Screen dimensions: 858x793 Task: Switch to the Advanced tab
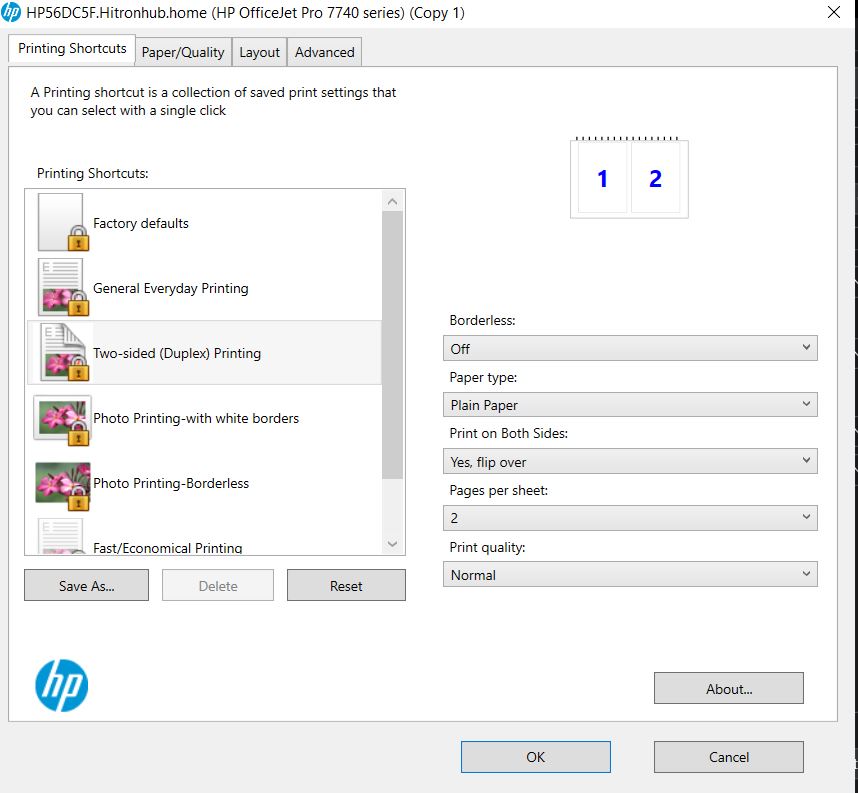(324, 51)
